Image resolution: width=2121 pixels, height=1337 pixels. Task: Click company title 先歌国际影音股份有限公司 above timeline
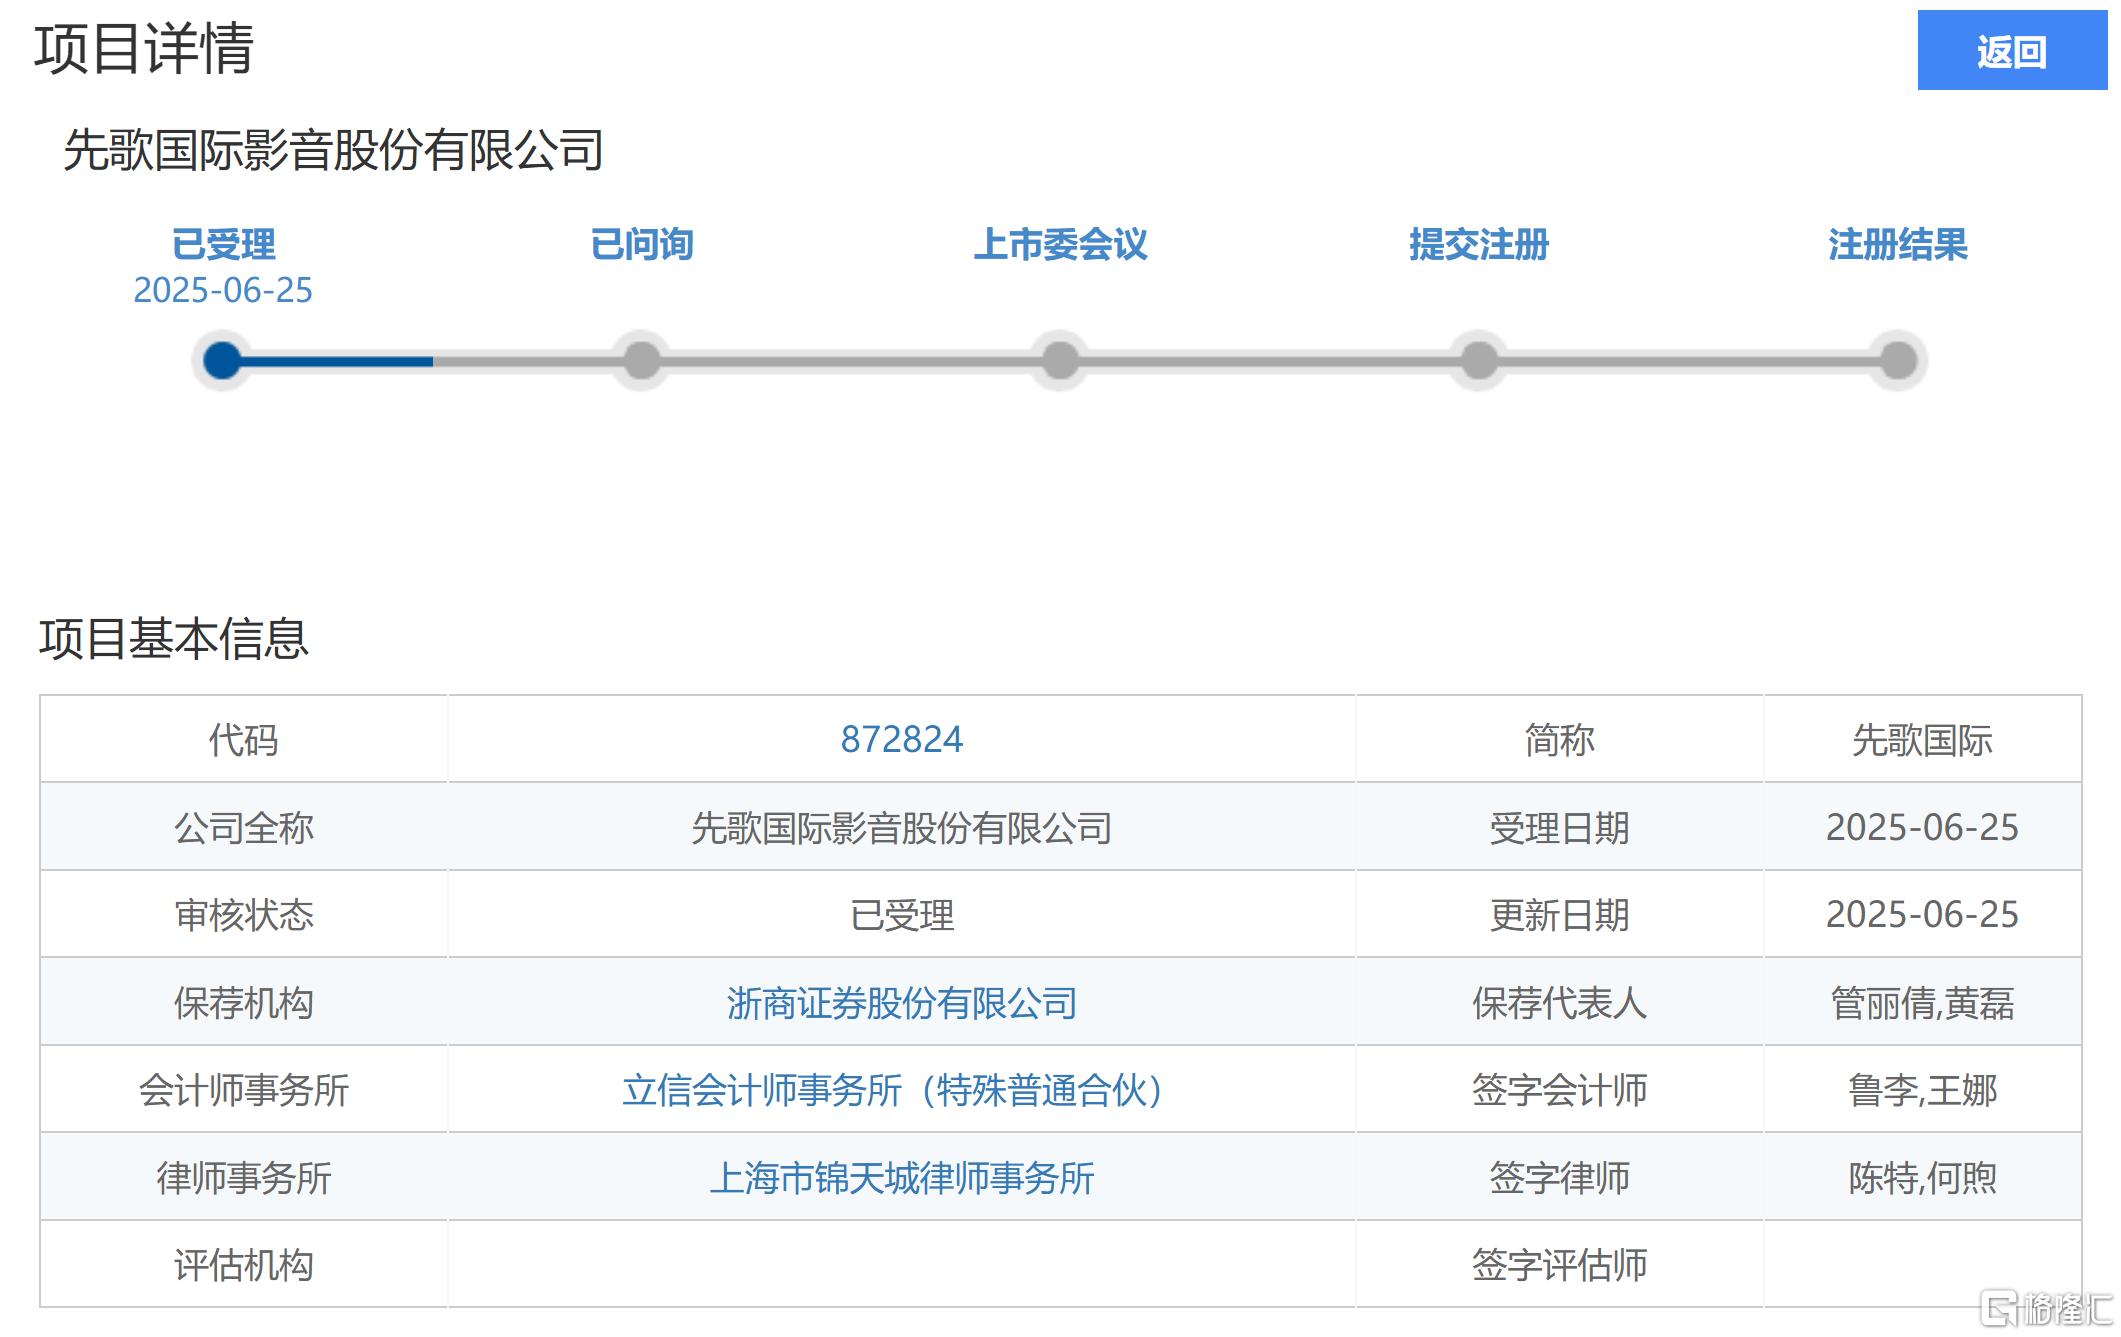[x=333, y=150]
